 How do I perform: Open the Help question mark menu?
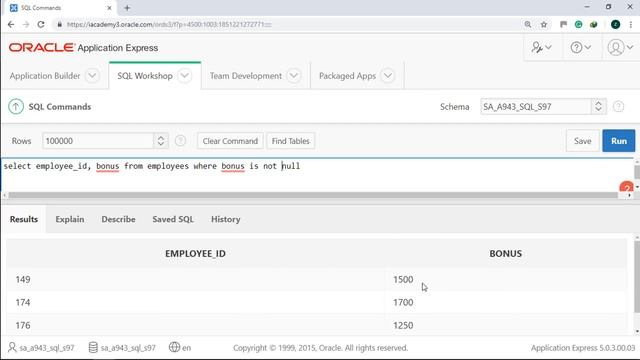(580, 47)
